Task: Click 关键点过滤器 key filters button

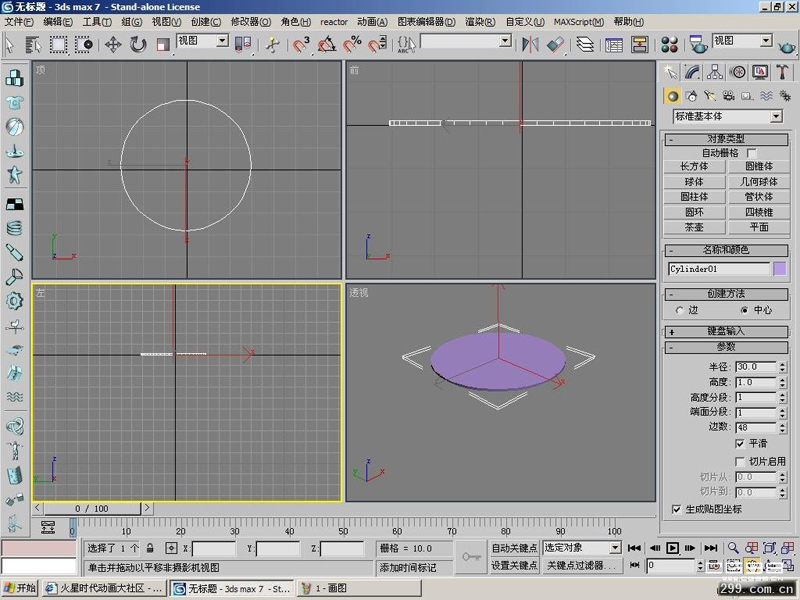Action: tap(581, 565)
